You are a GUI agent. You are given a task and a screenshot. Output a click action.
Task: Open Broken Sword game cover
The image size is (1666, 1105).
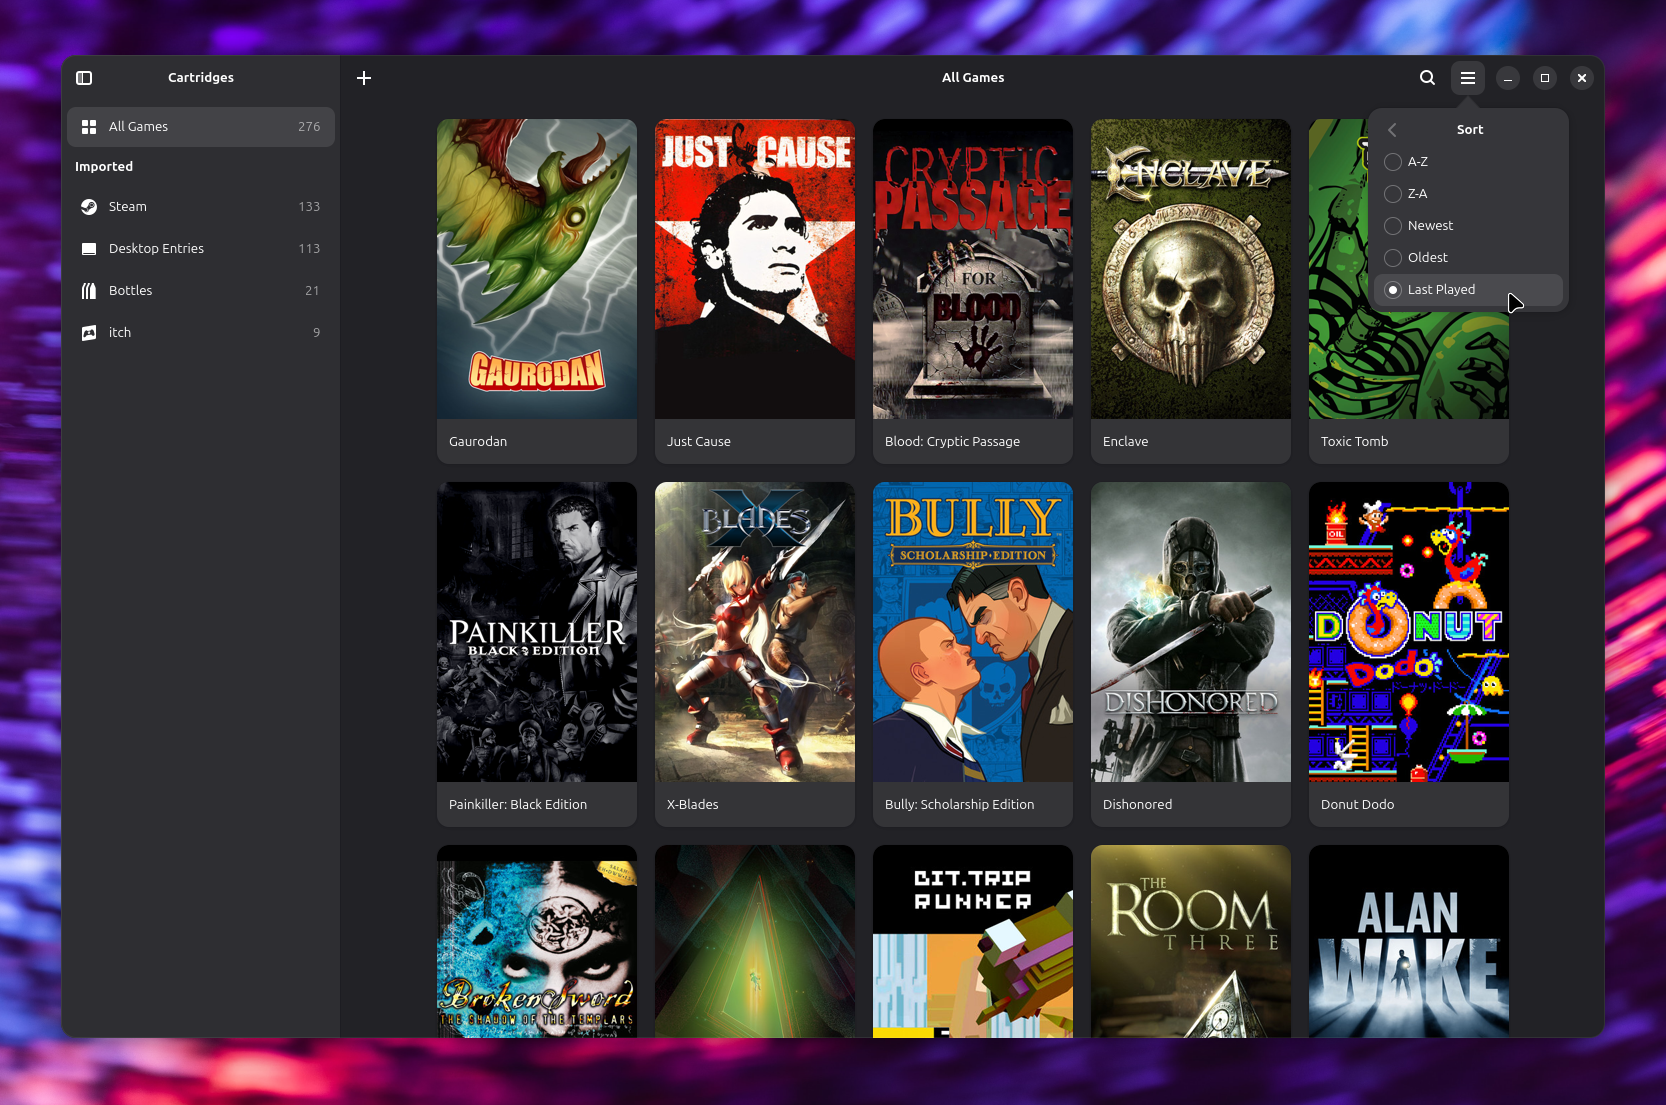pyautogui.click(x=537, y=941)
